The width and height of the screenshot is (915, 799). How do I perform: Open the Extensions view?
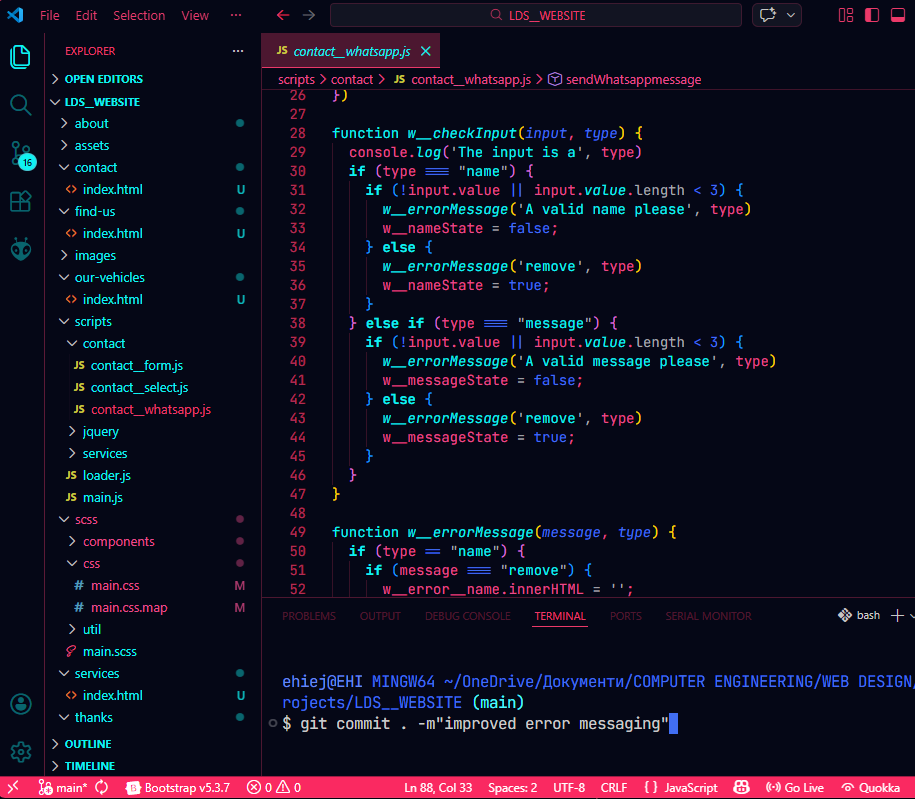(20, 201)
